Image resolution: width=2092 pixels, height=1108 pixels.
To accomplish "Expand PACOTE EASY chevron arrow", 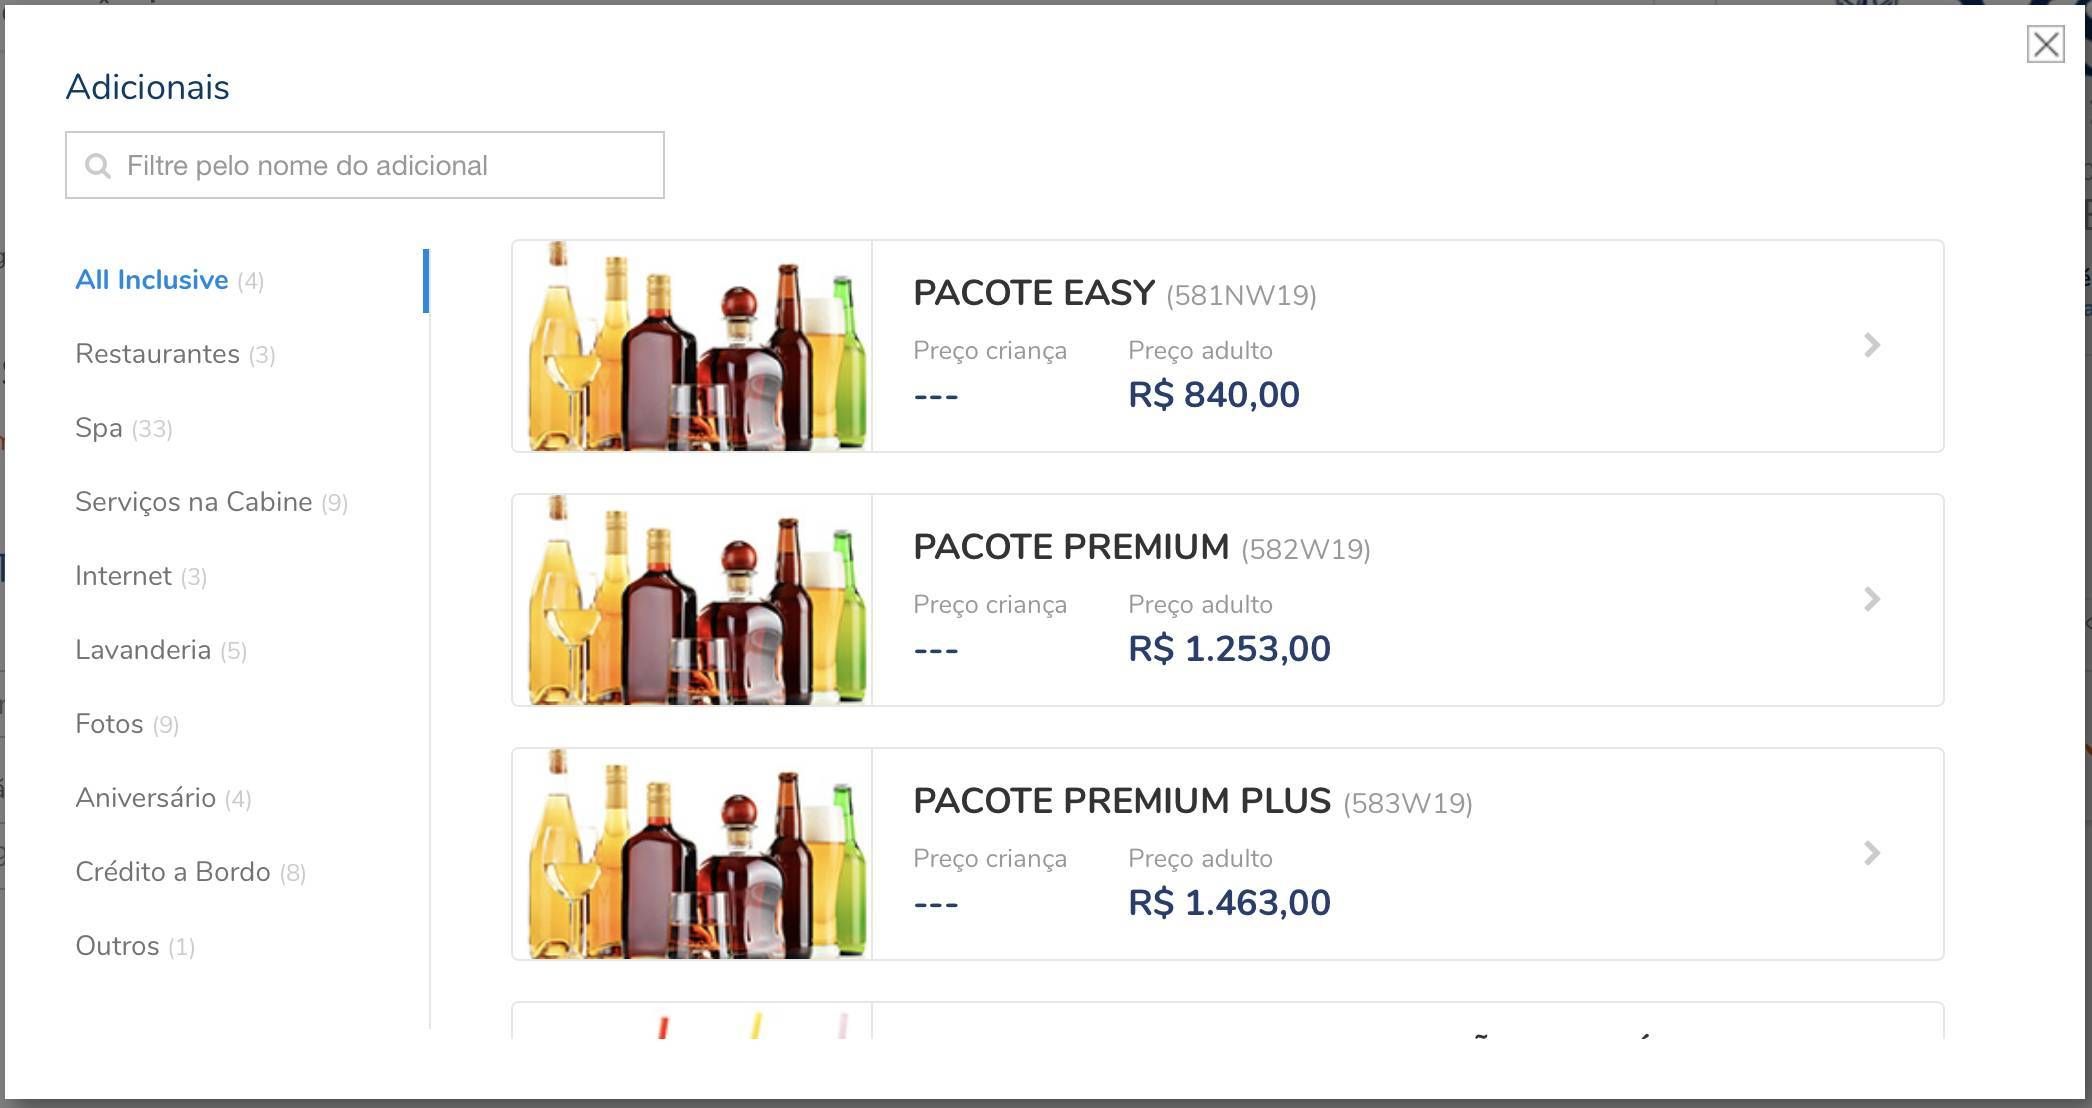I will click(x=1872, y=345).
